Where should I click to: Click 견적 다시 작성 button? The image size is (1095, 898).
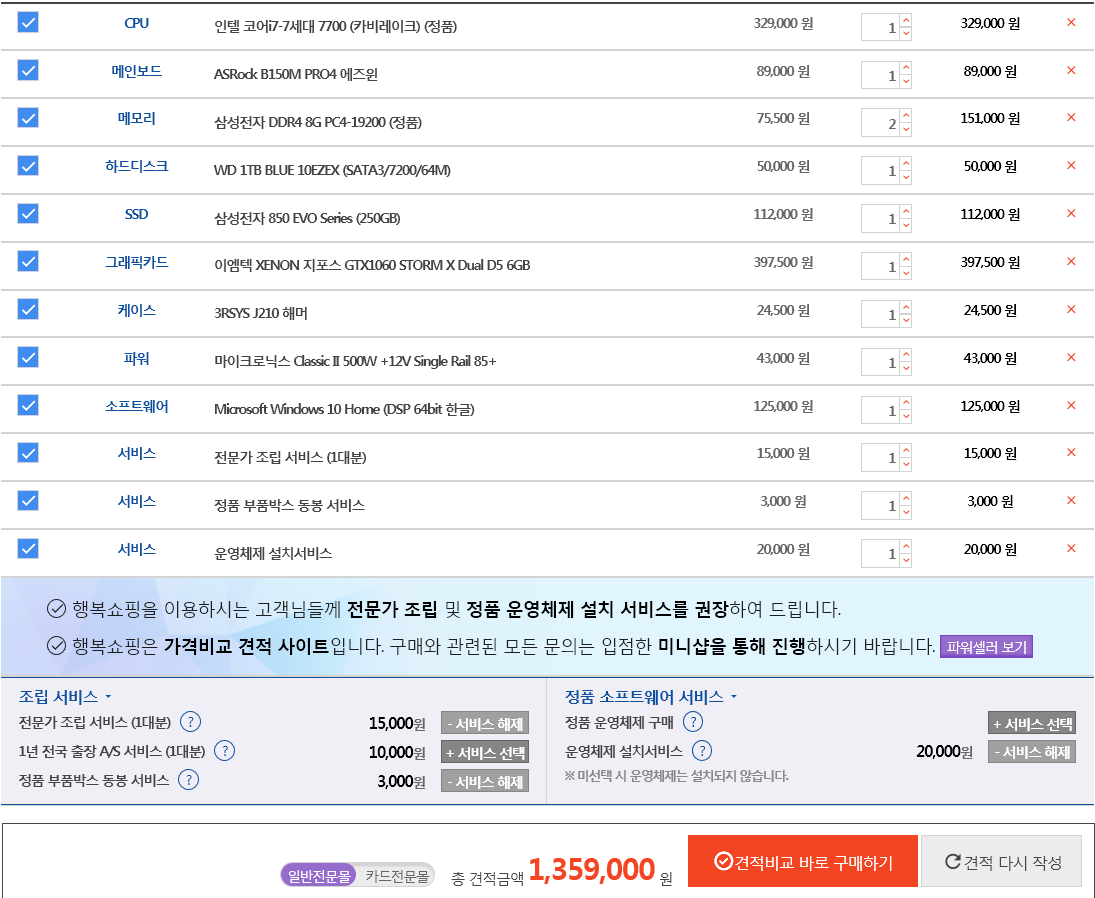click(x=1001, y=862)
